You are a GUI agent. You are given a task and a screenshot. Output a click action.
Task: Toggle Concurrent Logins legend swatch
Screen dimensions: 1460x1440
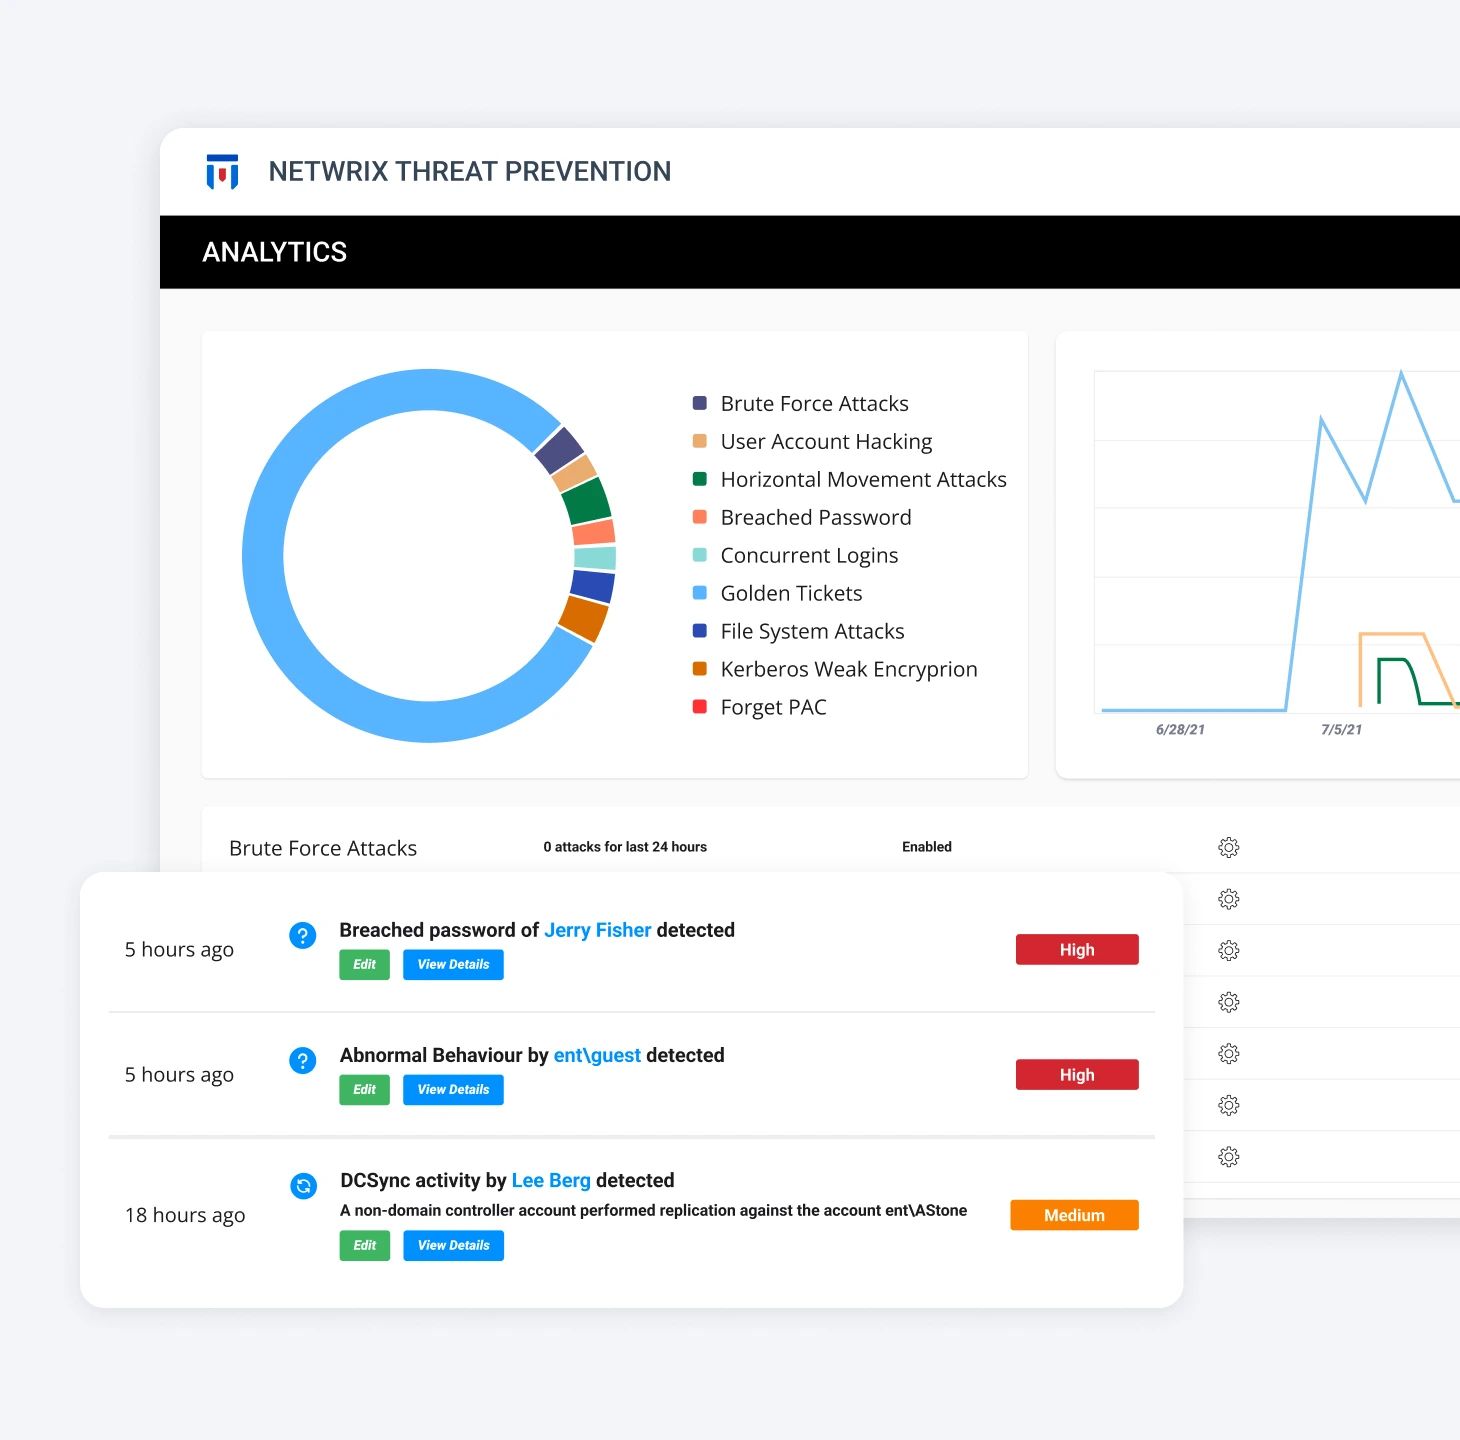[x=700, y=555]
